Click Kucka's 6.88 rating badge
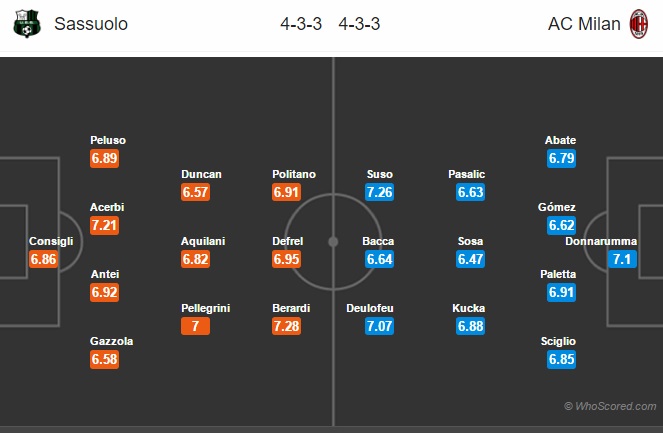Image resolution: width=663 pixels, height=433 pixels. click(x=470, y=326)
